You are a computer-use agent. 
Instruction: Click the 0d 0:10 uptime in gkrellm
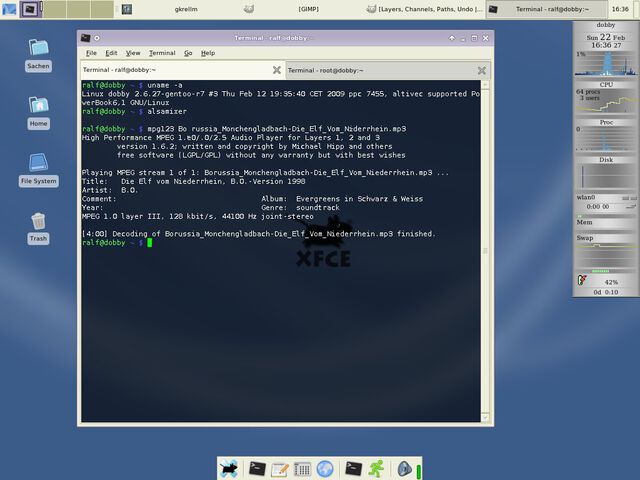coord(606,292)
